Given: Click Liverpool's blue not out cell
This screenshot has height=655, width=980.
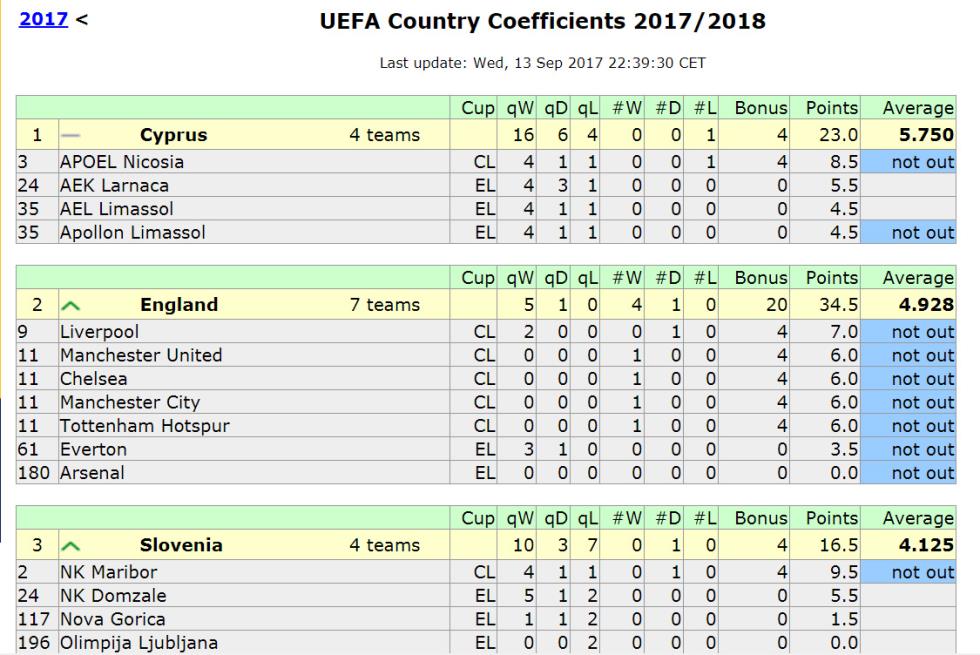Looking at the screenshot, I should coord(908,332).
